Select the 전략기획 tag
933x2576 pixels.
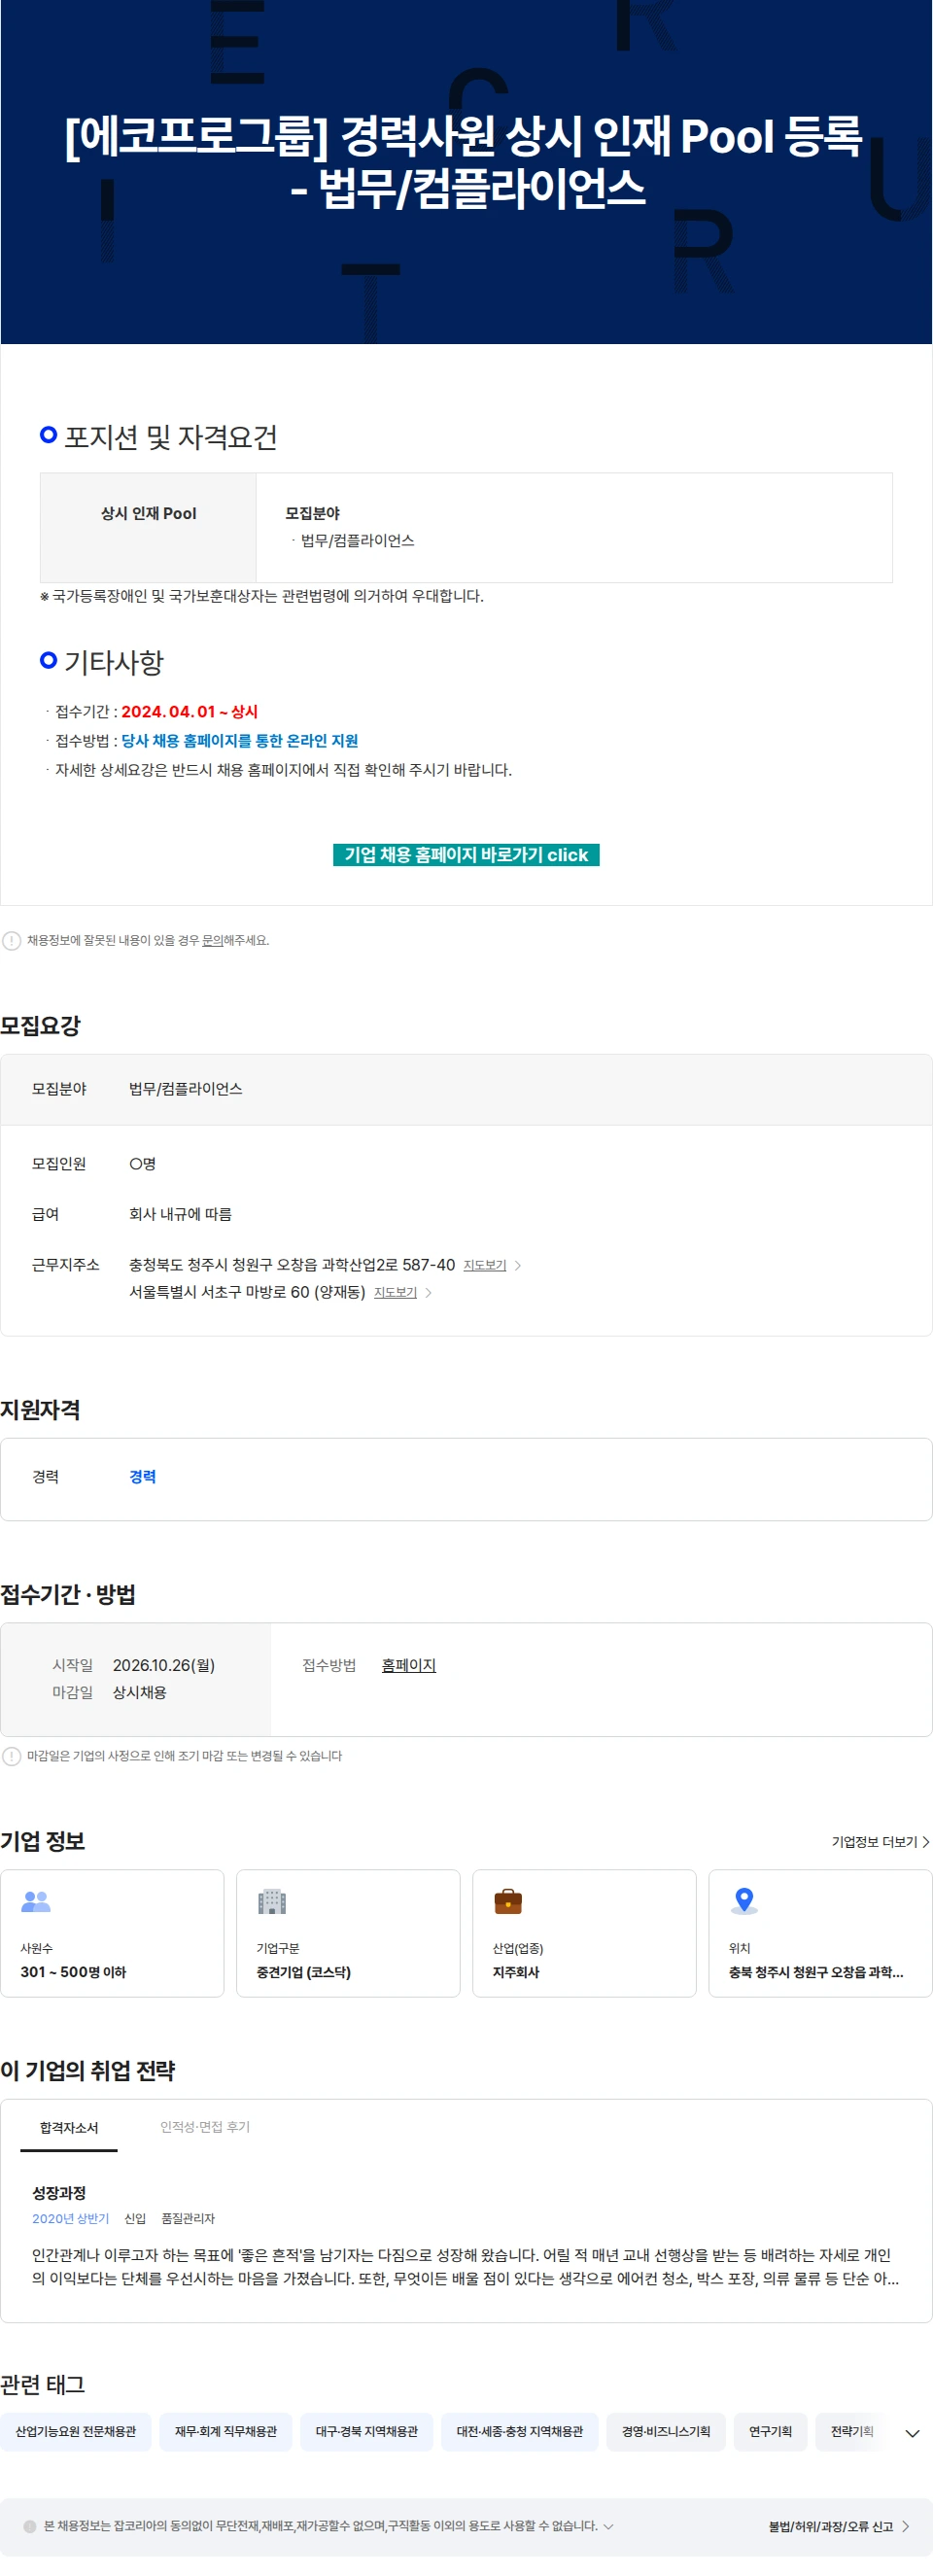click(x=852, y=2431)
